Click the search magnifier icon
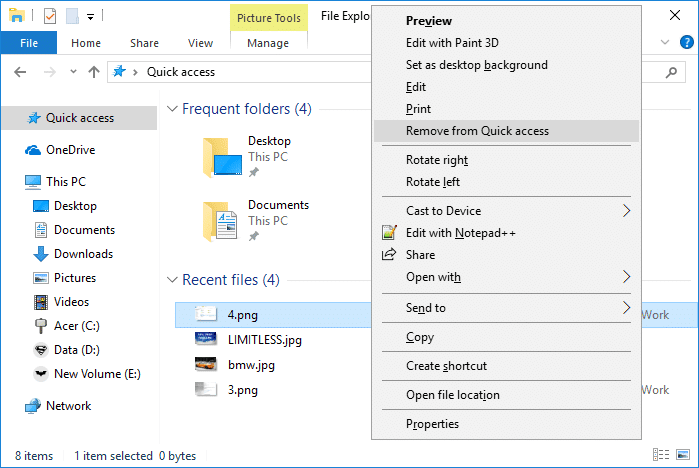 671,72
